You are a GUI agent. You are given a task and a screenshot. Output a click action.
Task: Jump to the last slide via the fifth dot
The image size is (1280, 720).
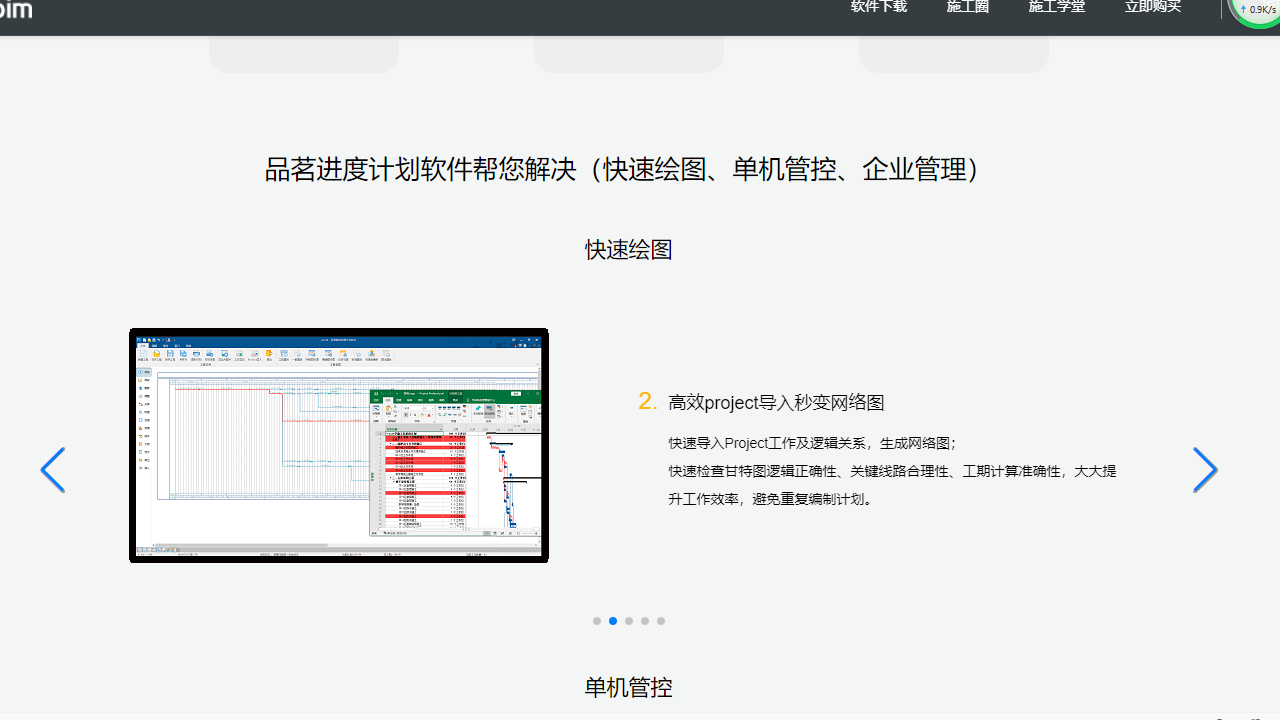661,621
